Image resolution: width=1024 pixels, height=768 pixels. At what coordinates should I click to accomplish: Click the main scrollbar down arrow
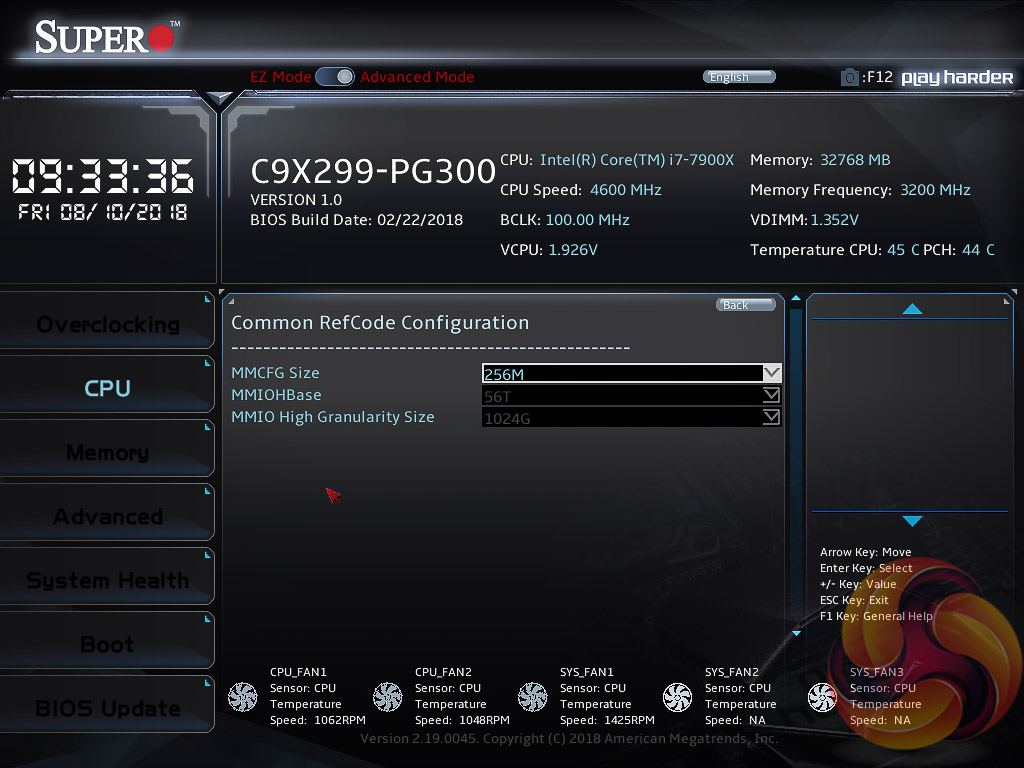[x=795, y=633]
